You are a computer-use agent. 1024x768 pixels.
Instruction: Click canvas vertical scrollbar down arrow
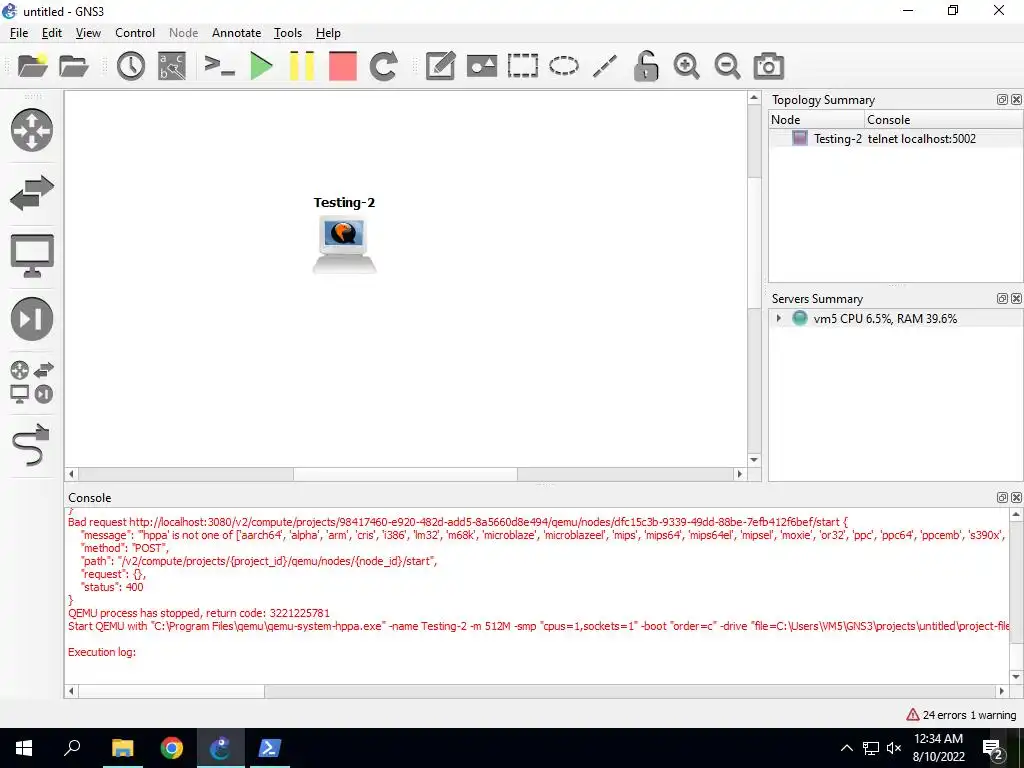754,460
